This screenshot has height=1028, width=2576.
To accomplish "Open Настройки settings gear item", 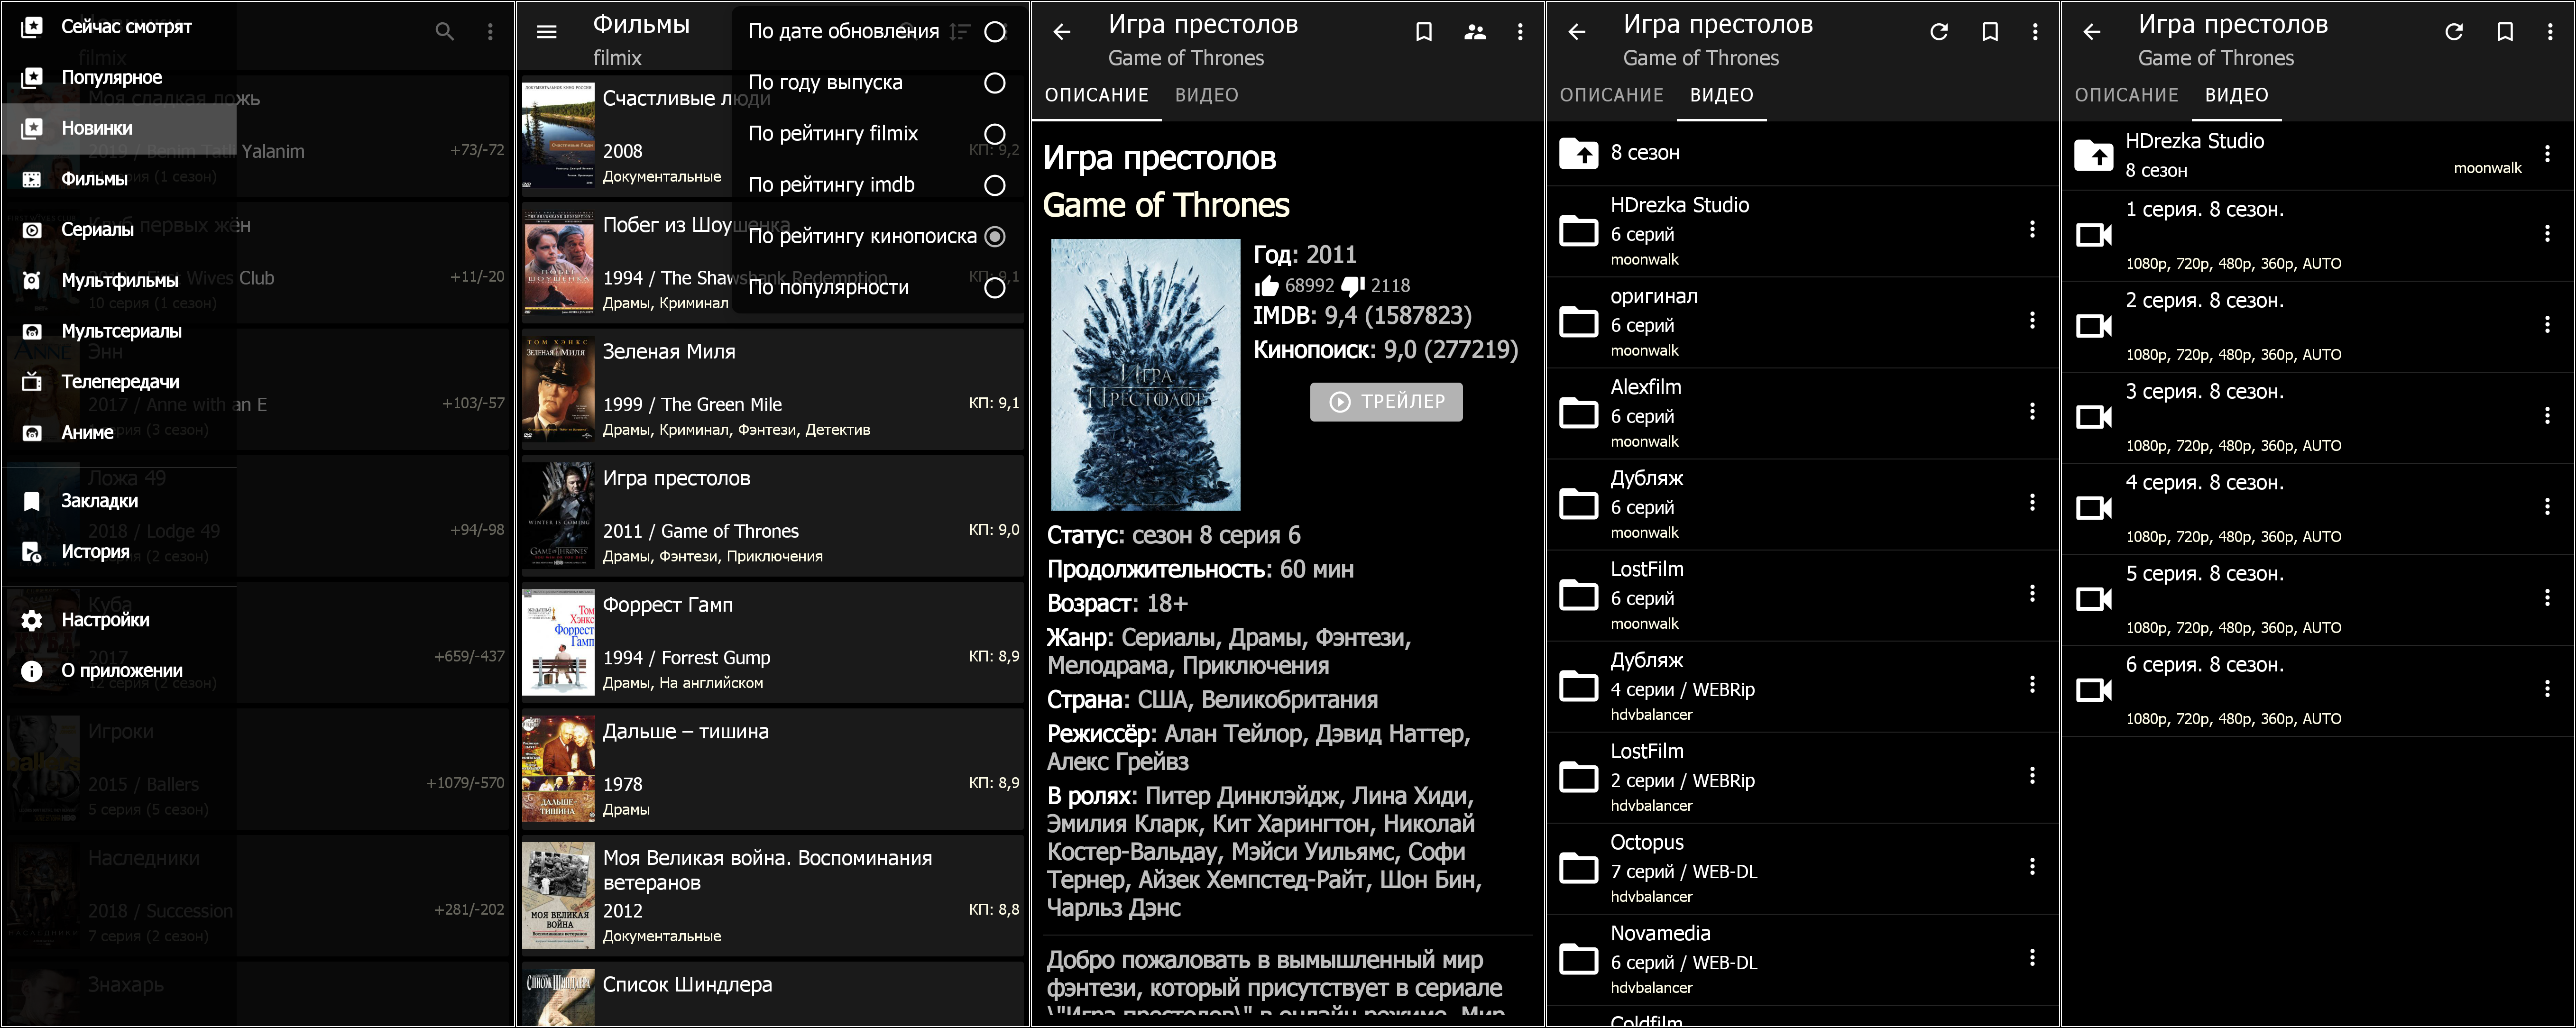I will [118, 620].
